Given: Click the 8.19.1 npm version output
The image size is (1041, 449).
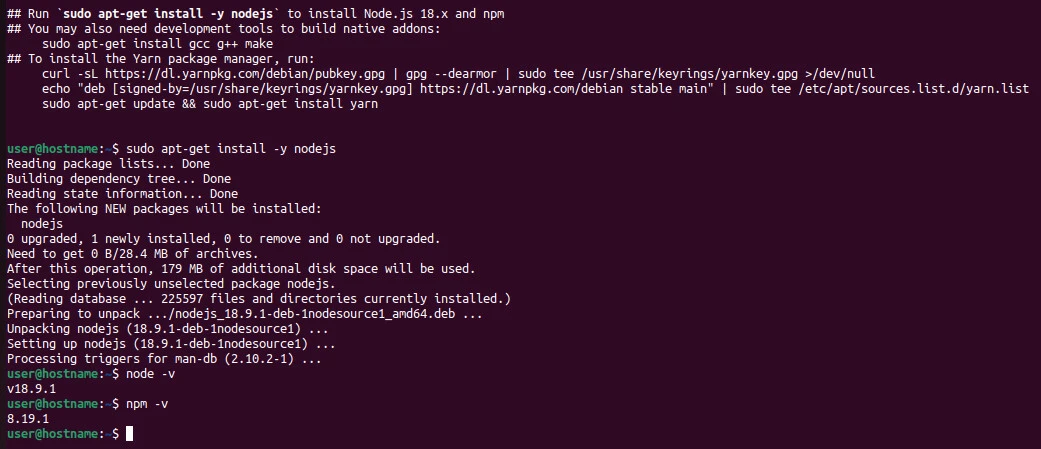Looking at the screenshot, I should coord(28,419).
